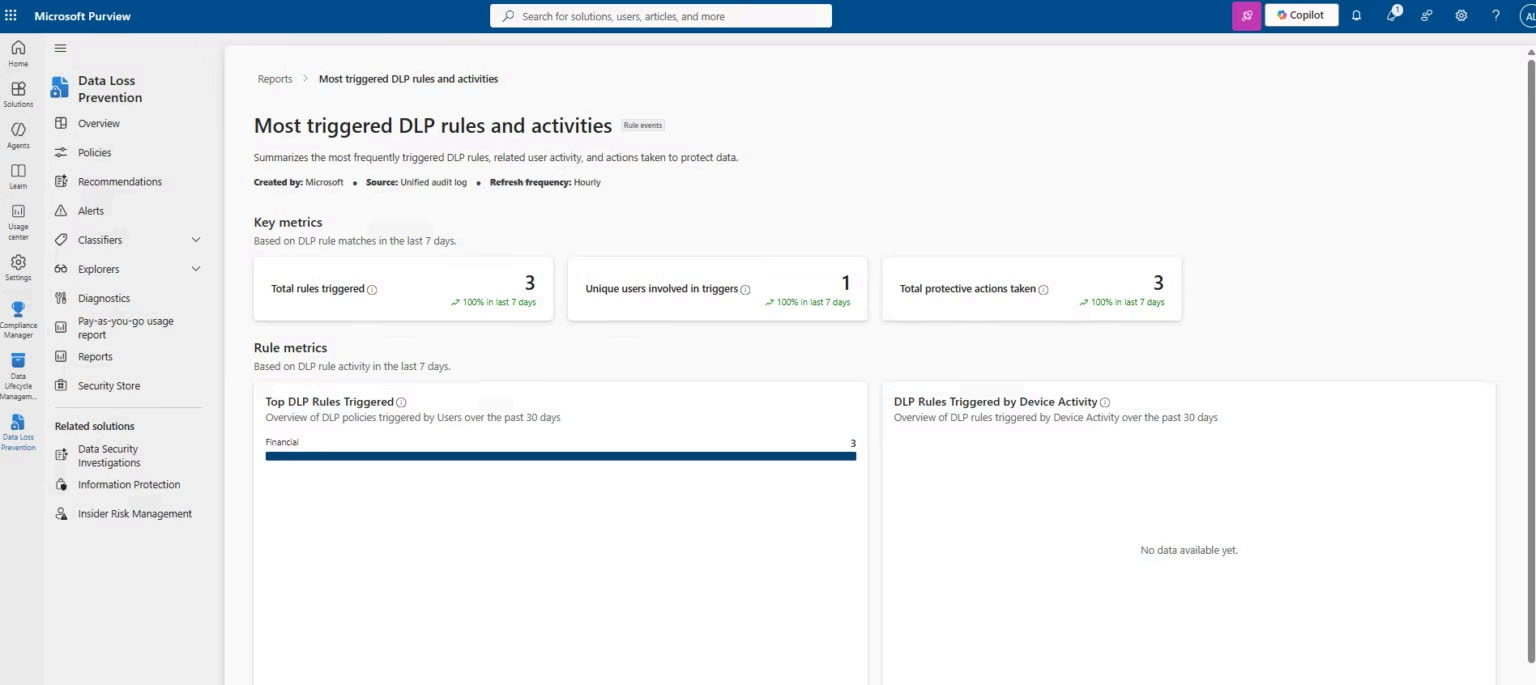Click the Financial rule bar
The width and height of the screenshot is (1536, 685).
tap(561, 456)
